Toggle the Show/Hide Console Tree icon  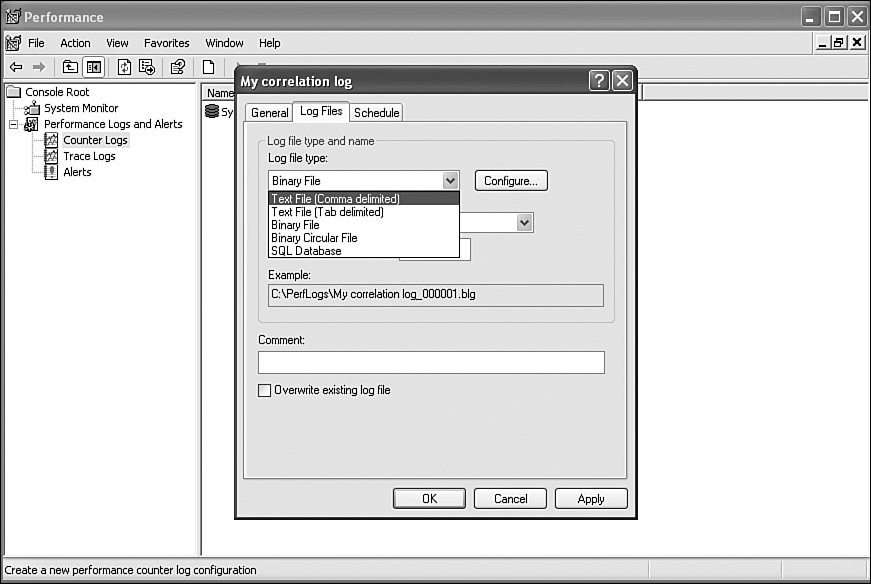(x=93, y=67)
